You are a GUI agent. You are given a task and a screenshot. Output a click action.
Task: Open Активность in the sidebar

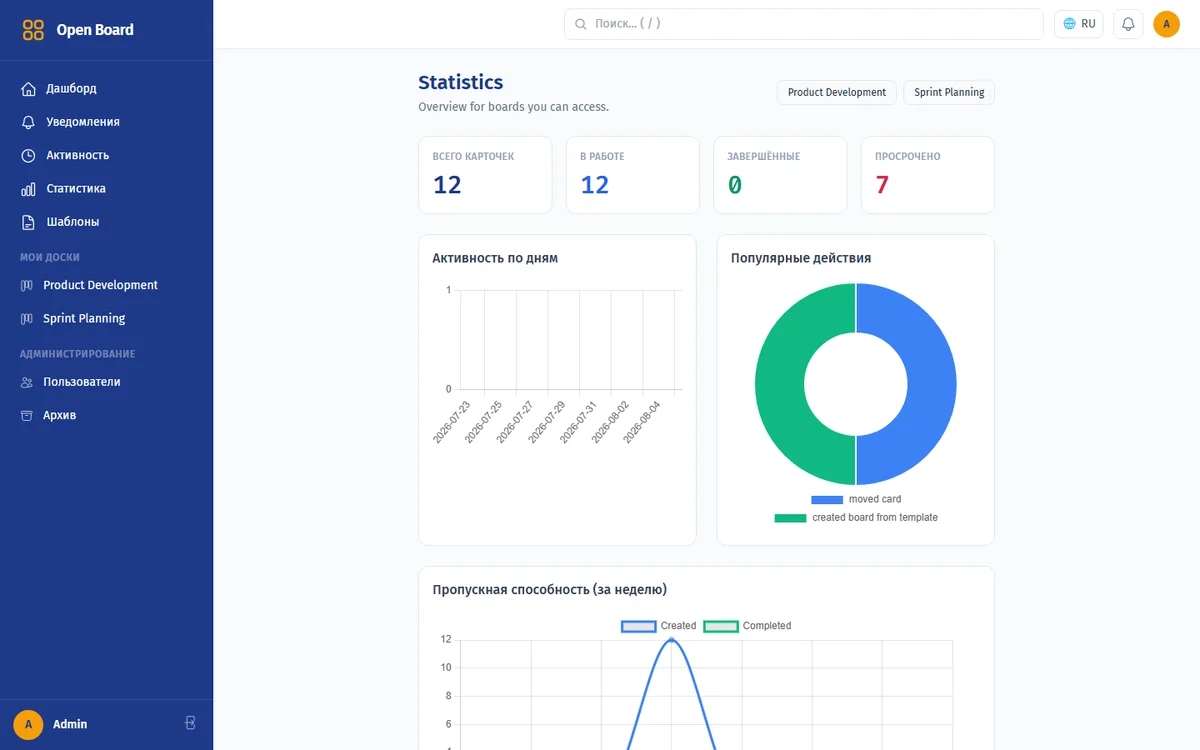(x=106, y=155)
